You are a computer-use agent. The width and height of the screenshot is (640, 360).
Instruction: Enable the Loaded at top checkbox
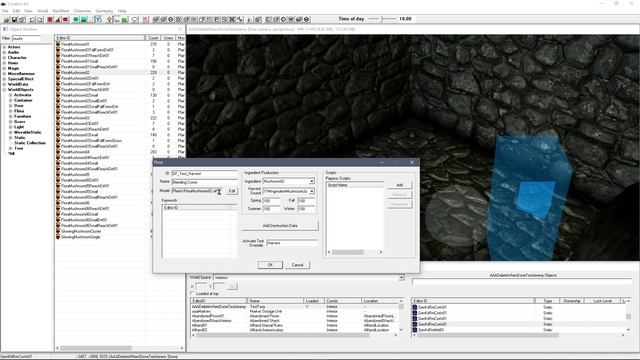point(192,293)
